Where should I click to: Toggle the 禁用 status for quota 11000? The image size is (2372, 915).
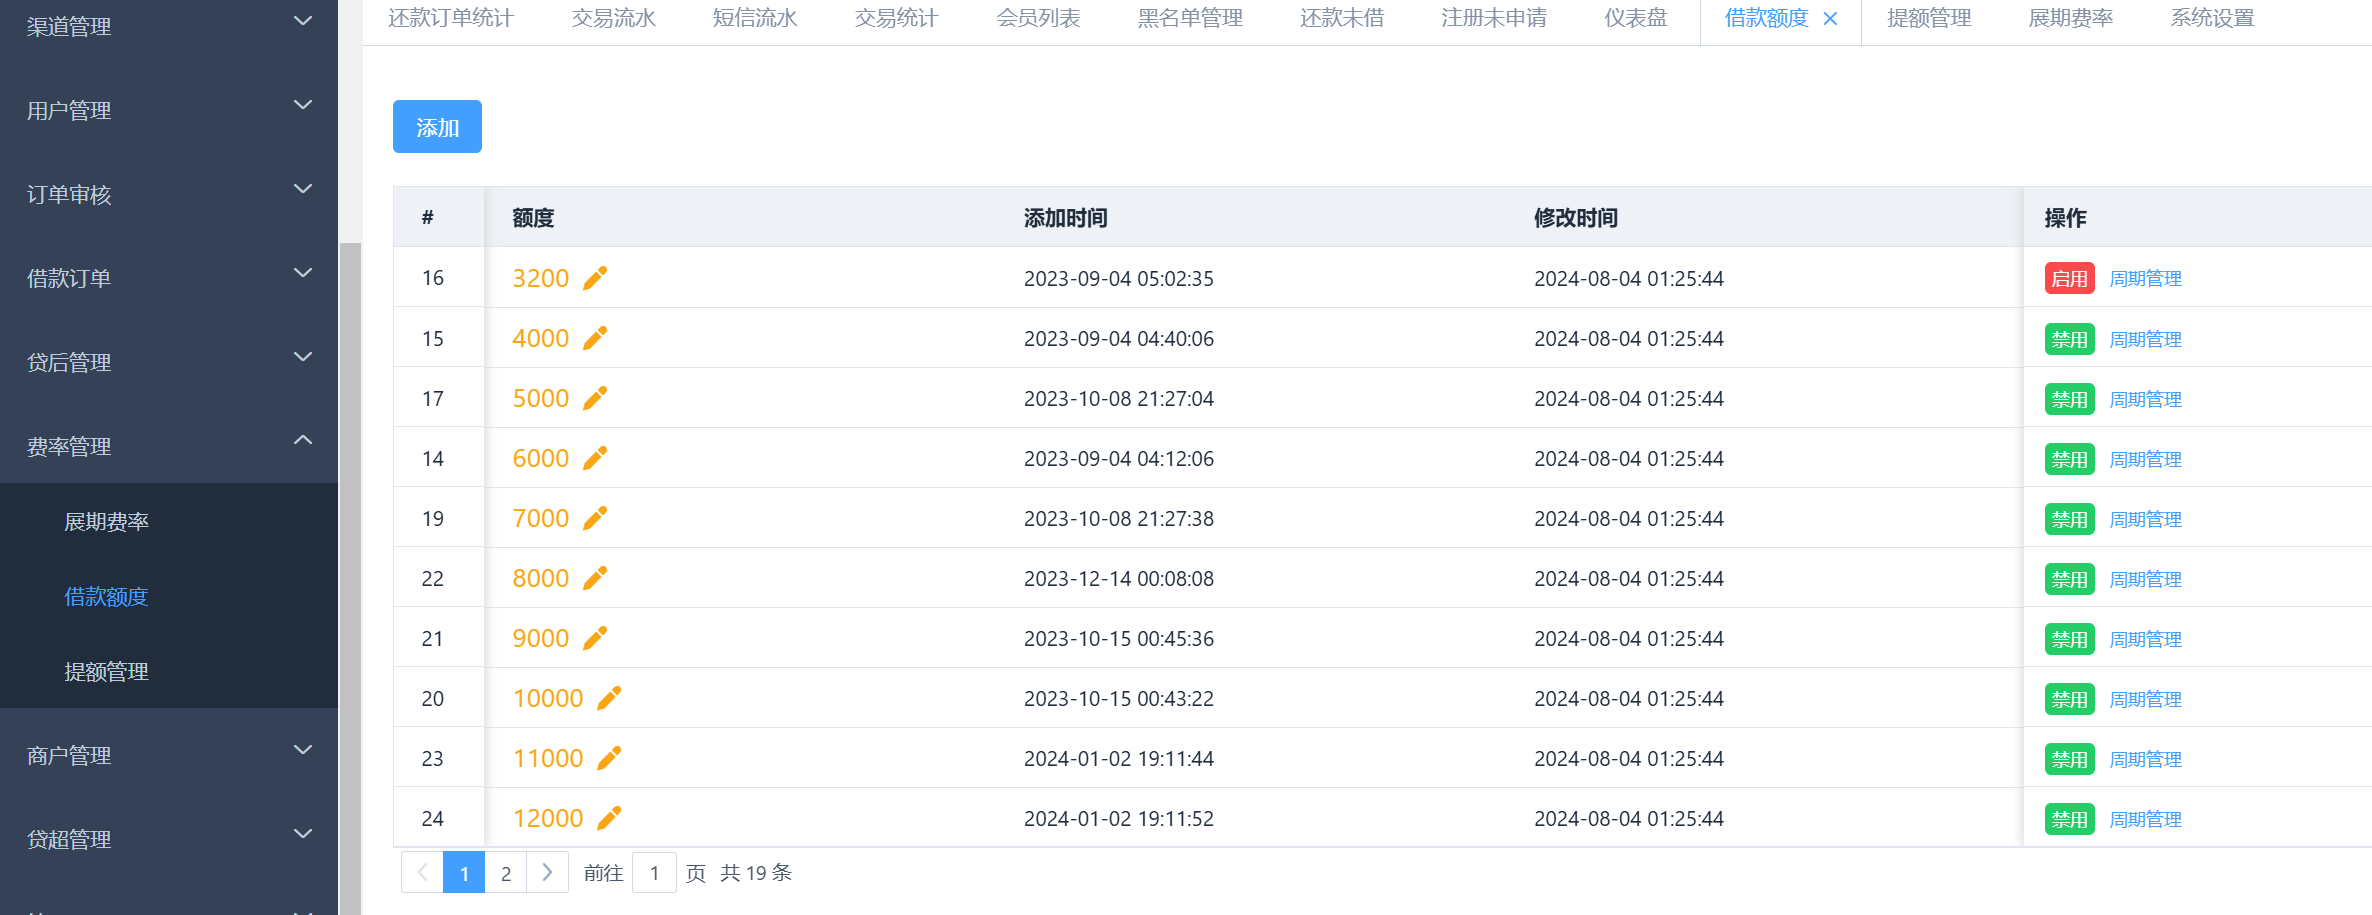pos(2069,759)
